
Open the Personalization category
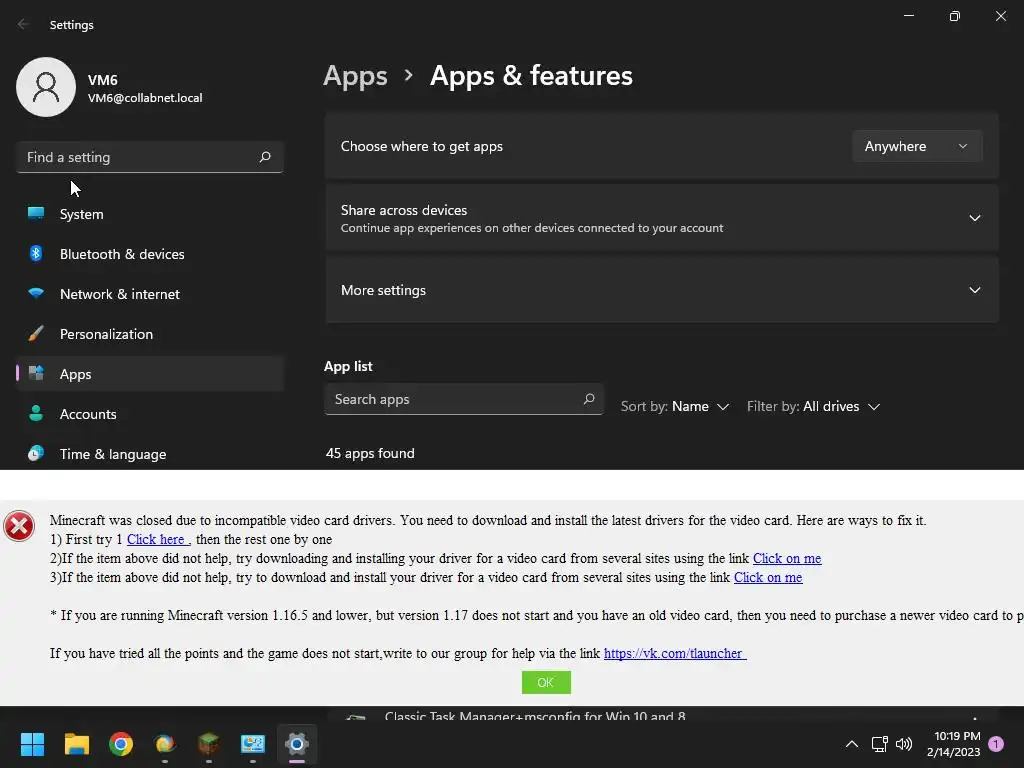tap(150, 334)
